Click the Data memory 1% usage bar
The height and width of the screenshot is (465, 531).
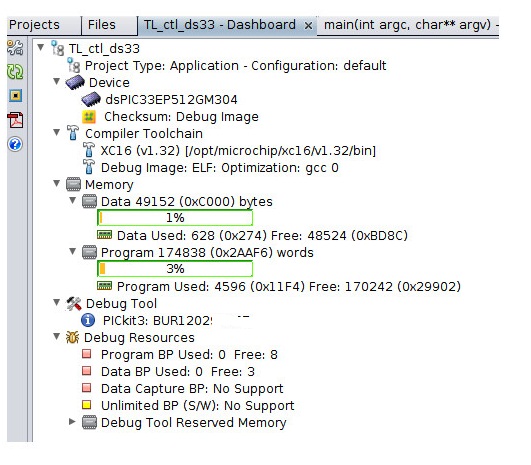(175, 218)
